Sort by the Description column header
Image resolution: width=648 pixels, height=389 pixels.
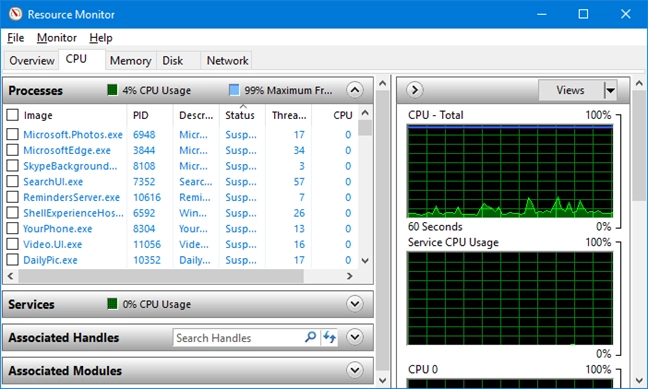(196, 115)
